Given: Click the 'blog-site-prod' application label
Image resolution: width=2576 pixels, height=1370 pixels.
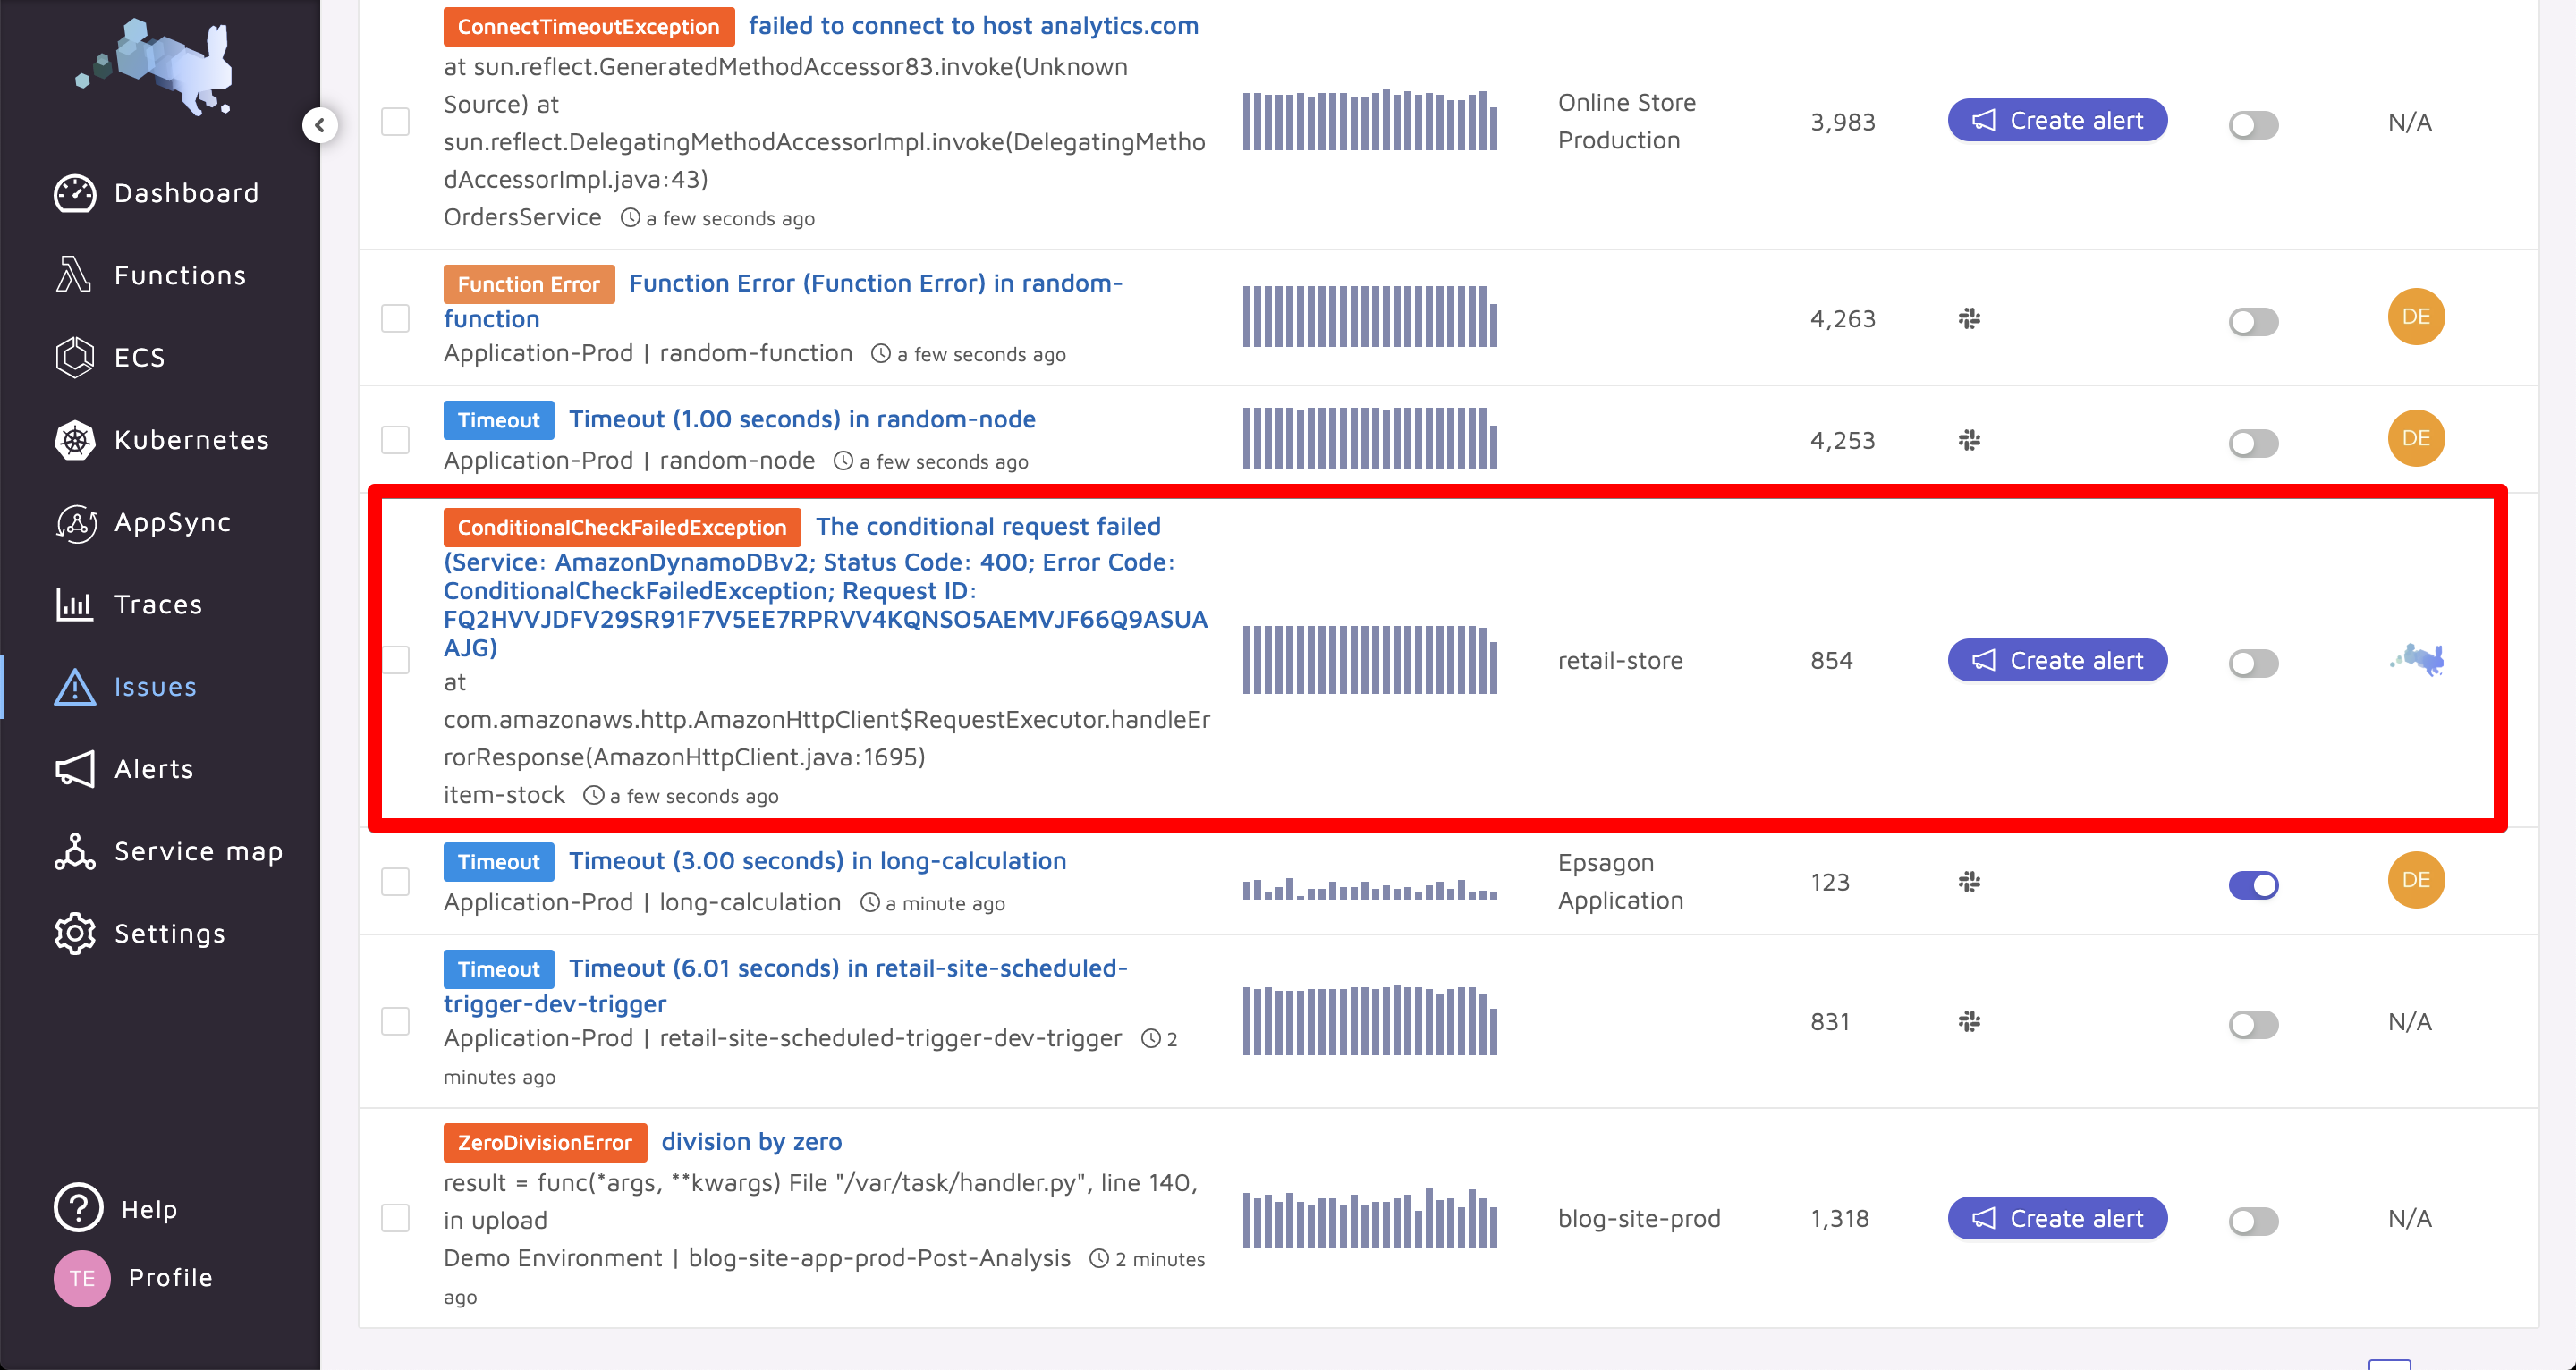Looking at the screenshot, I should [x=1639, y=1219].
